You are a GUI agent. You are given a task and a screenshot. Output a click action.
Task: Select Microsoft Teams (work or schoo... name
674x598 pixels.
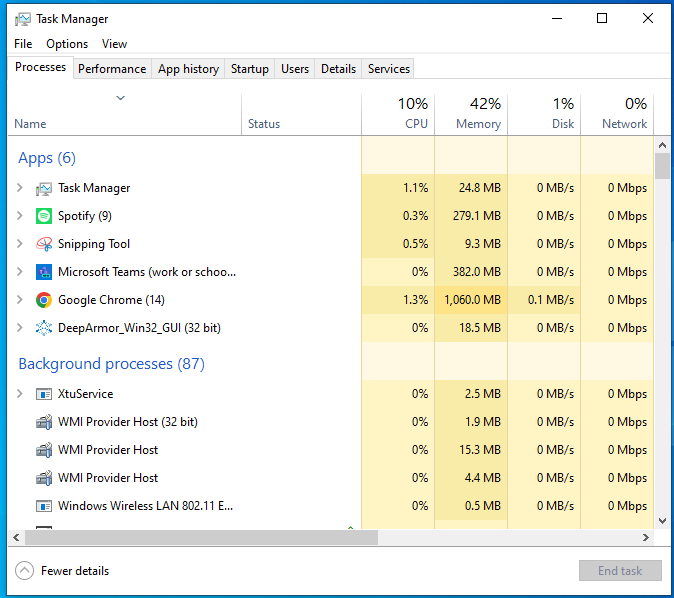pos(147,272)
